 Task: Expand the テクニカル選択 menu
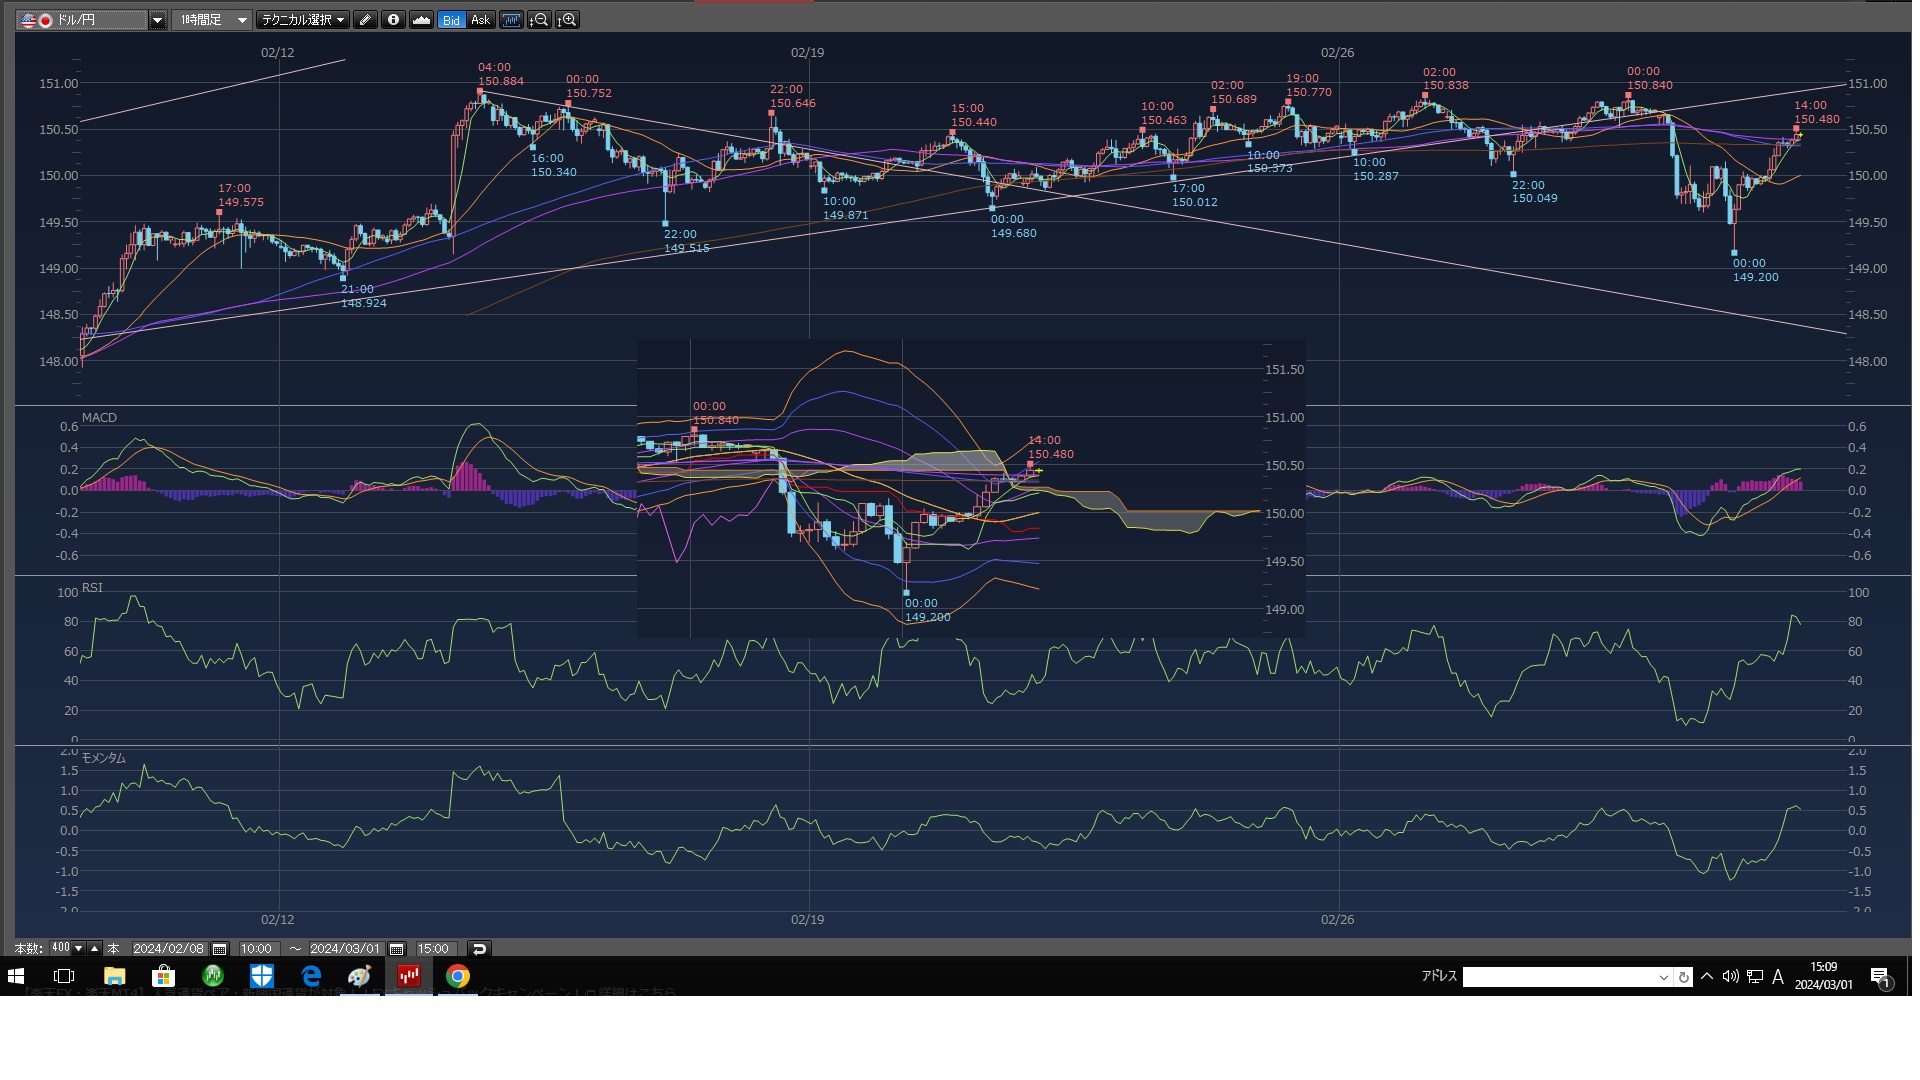pyautogui.click(x=301, y=20)
